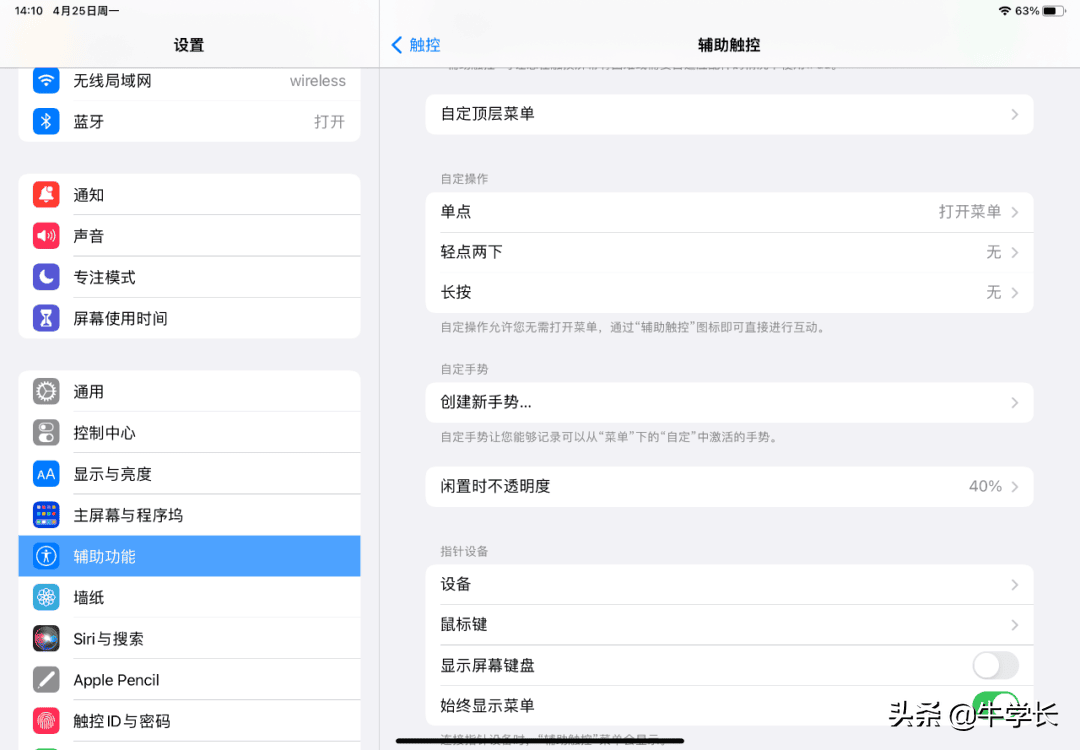The height and width of the screenshot is (750, 1080).
Task: Enable the 显示屏幕键盘 switch
Action: pyautogui.click(x=994, y=665)
